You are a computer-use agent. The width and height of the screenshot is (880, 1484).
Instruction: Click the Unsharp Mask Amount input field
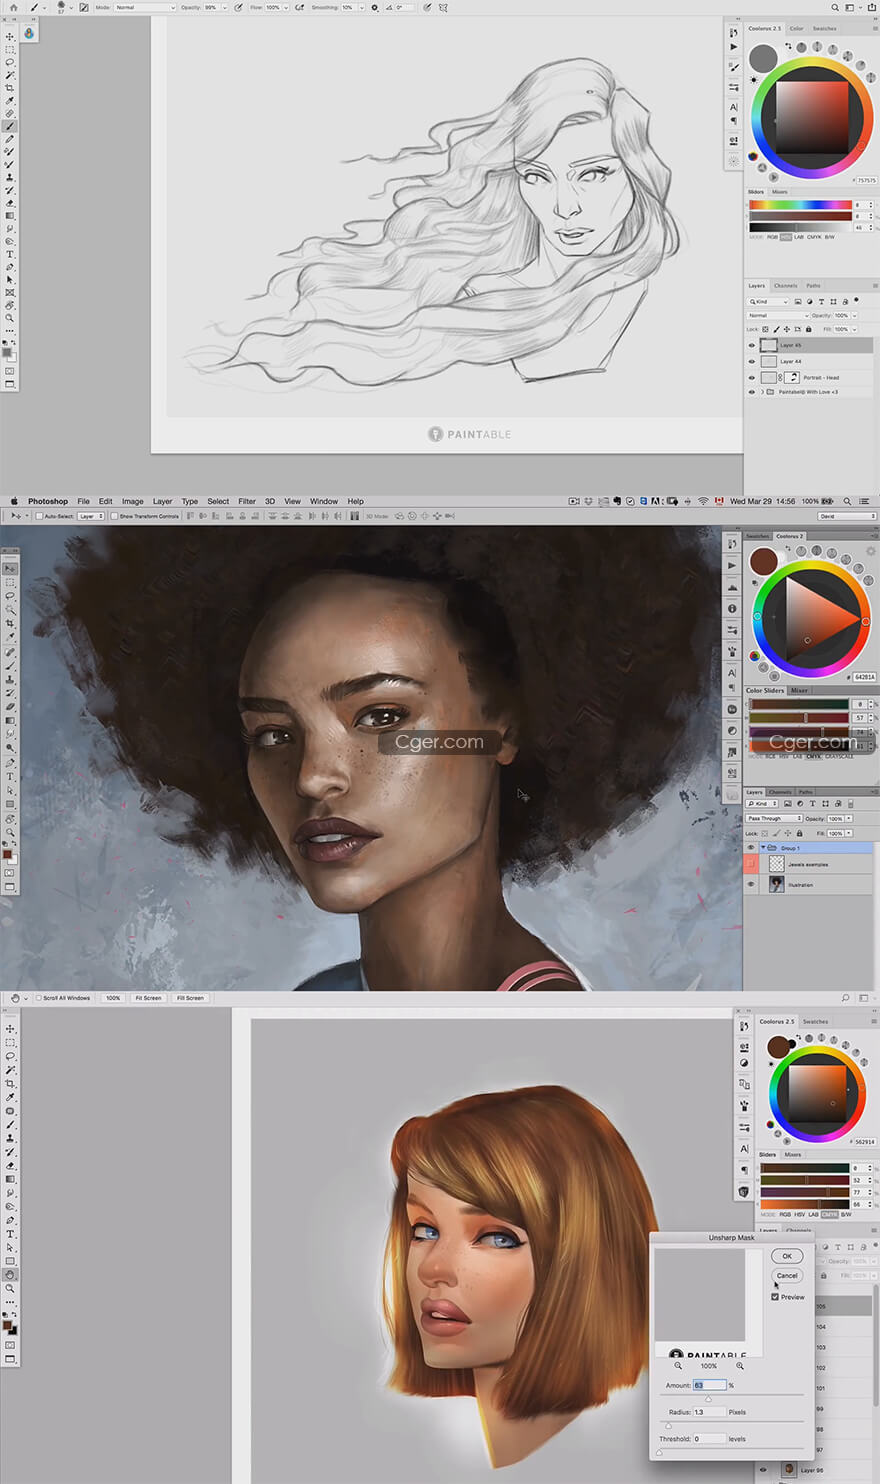(x=709, y=1385)
